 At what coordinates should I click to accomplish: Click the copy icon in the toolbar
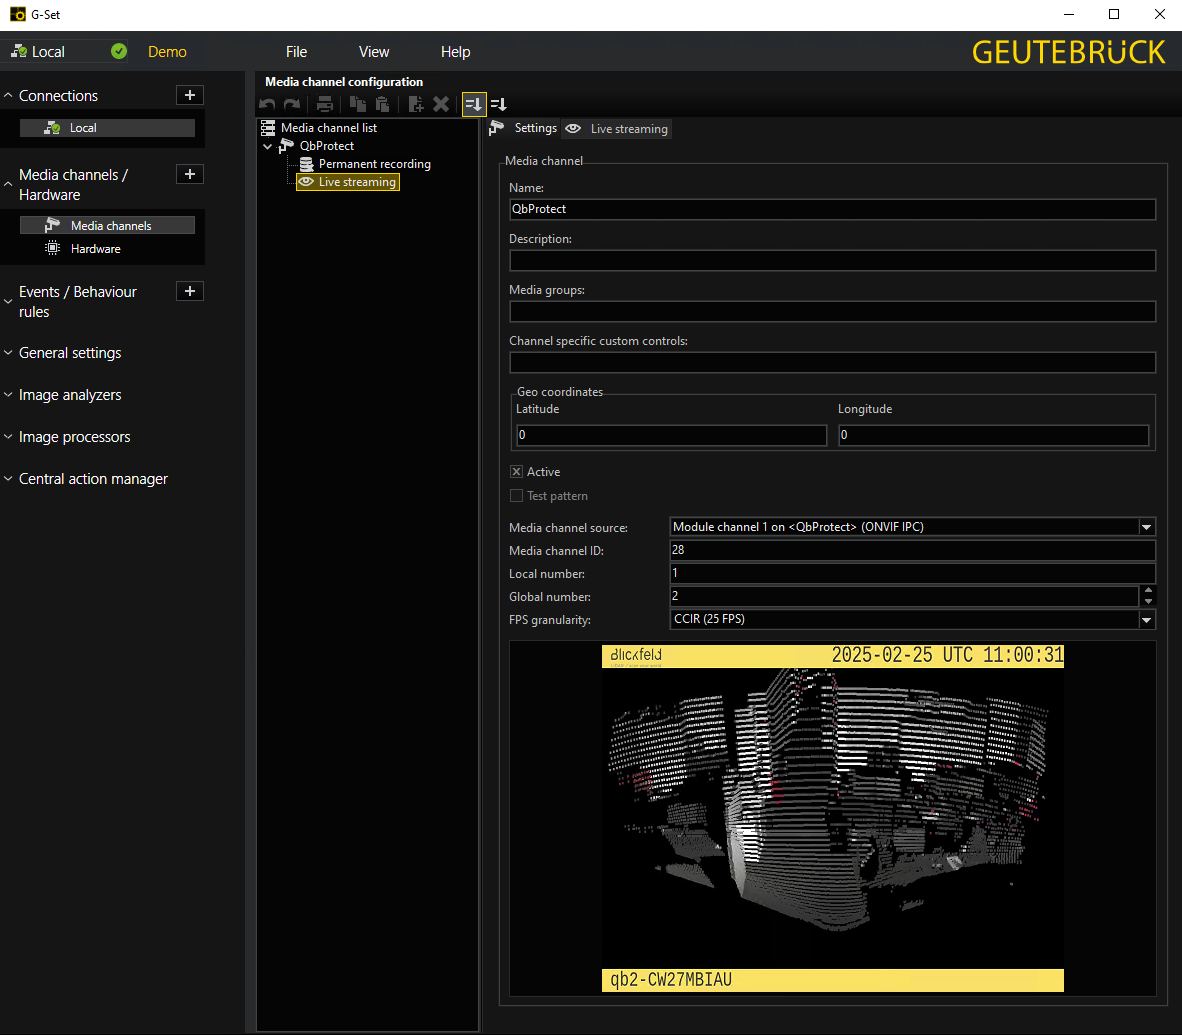(x=357, y=104)
